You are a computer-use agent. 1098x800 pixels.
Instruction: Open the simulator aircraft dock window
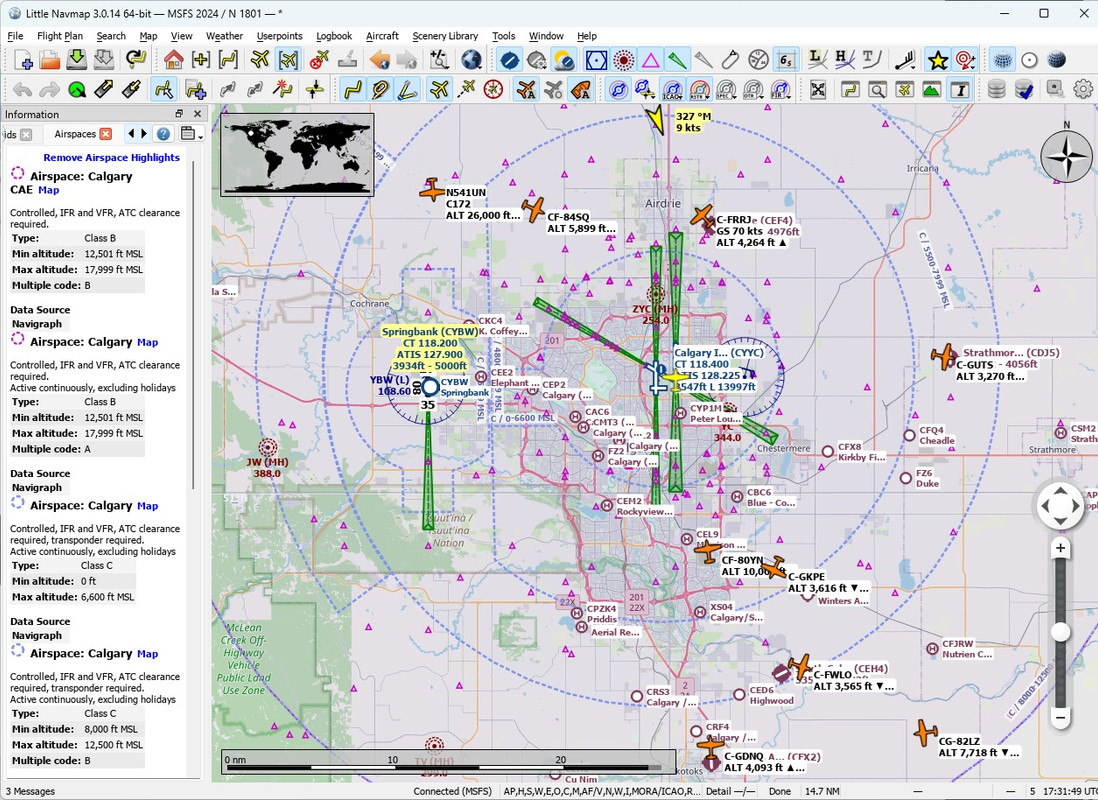point(905,90)
